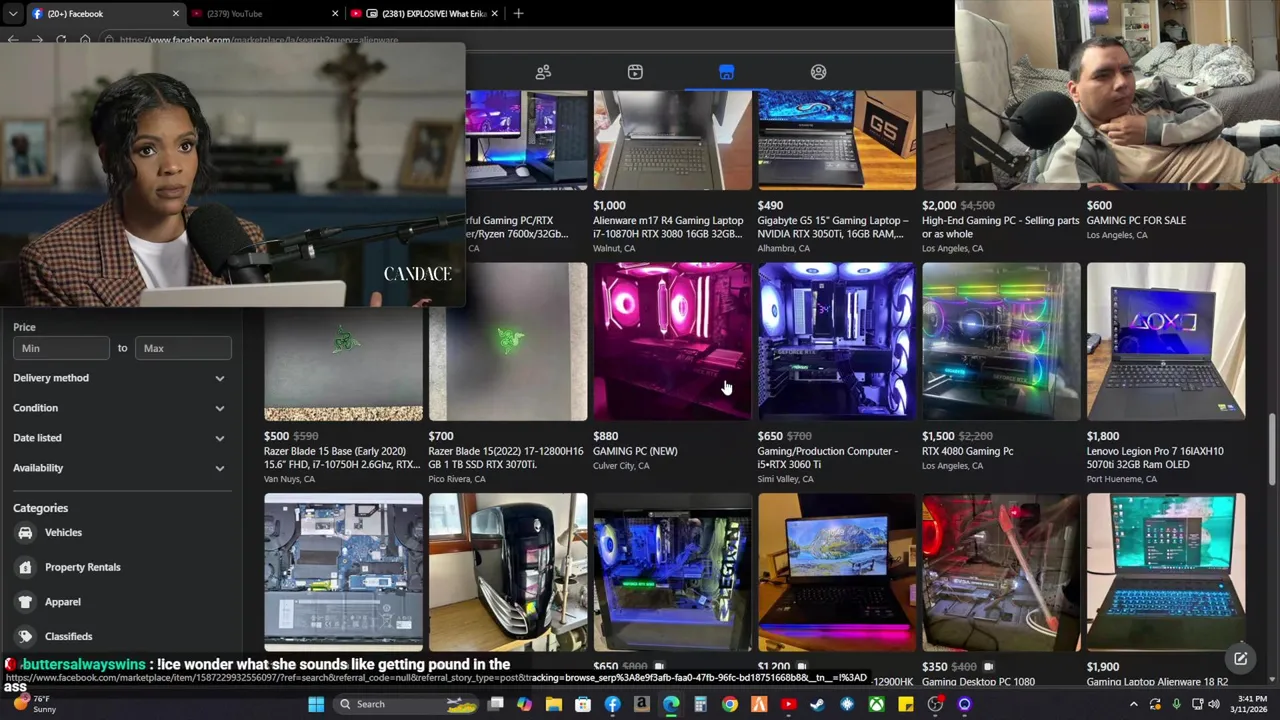Open Sticky Notes from the taskbar
Image resolution: width=1280 pixels, height=720 pixels.
[906, 704]
